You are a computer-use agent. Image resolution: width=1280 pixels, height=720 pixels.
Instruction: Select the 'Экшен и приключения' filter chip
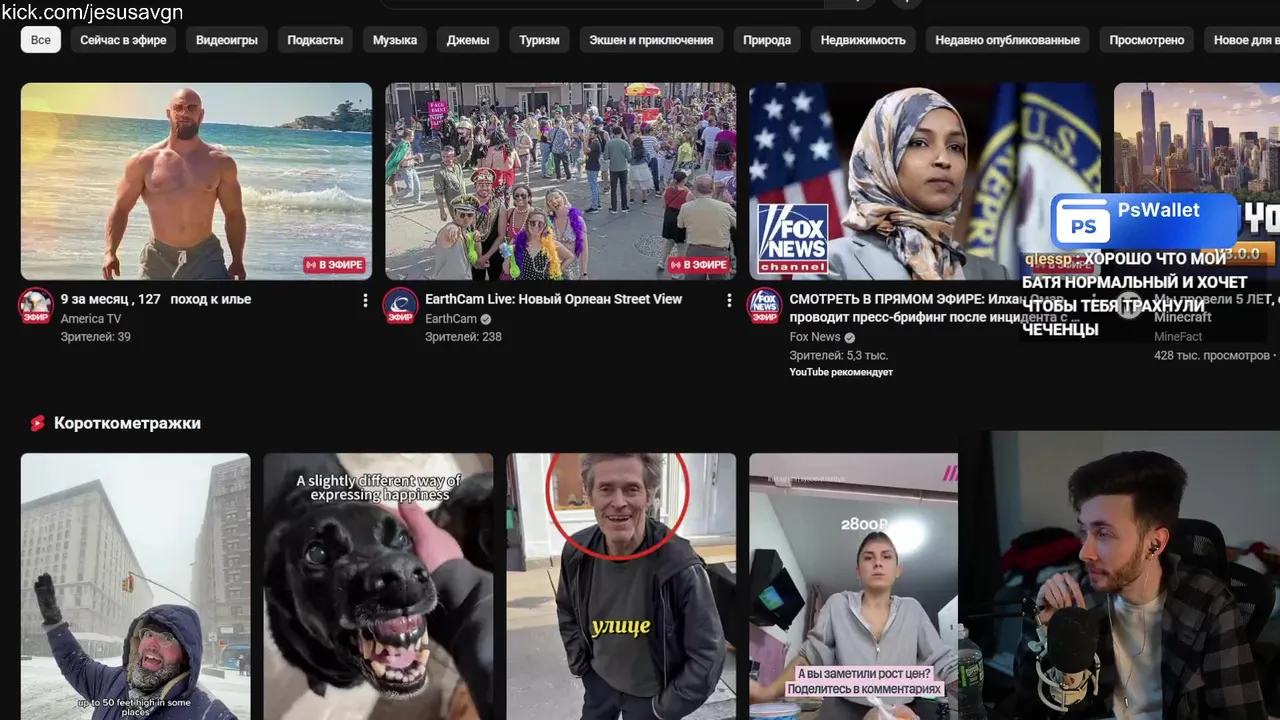pyautogui.click(x=651, y=40)
